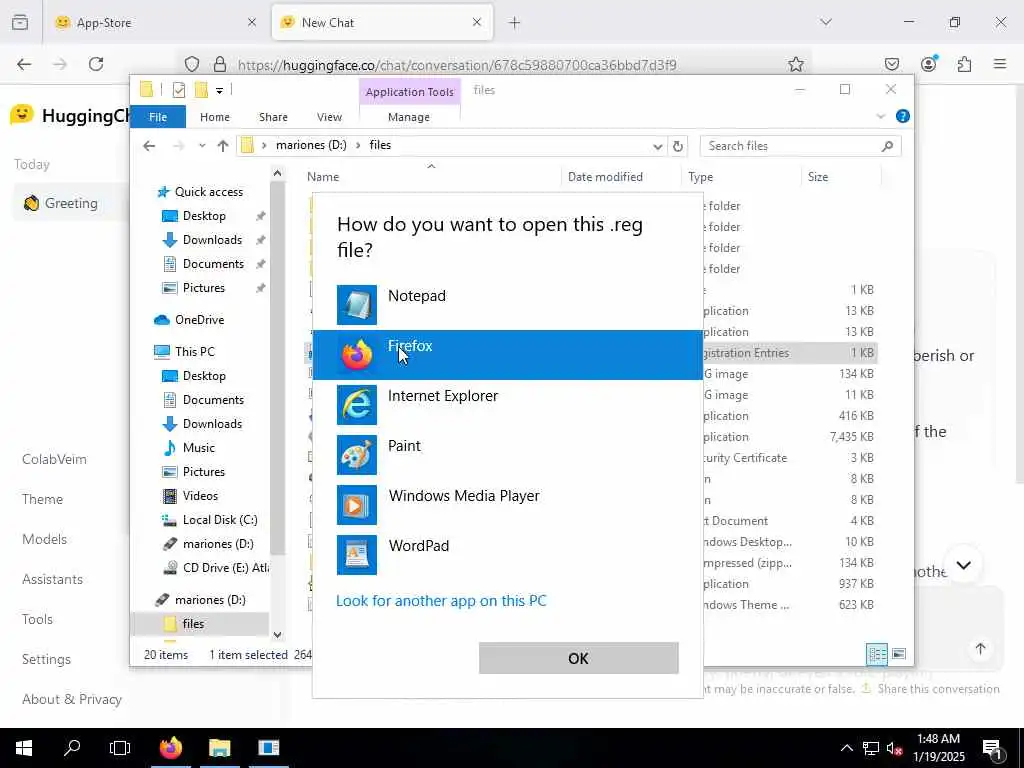Bookmark this page with the star icon
Image resolution: width=1024 pixels, height=768 pixels.
795,64
